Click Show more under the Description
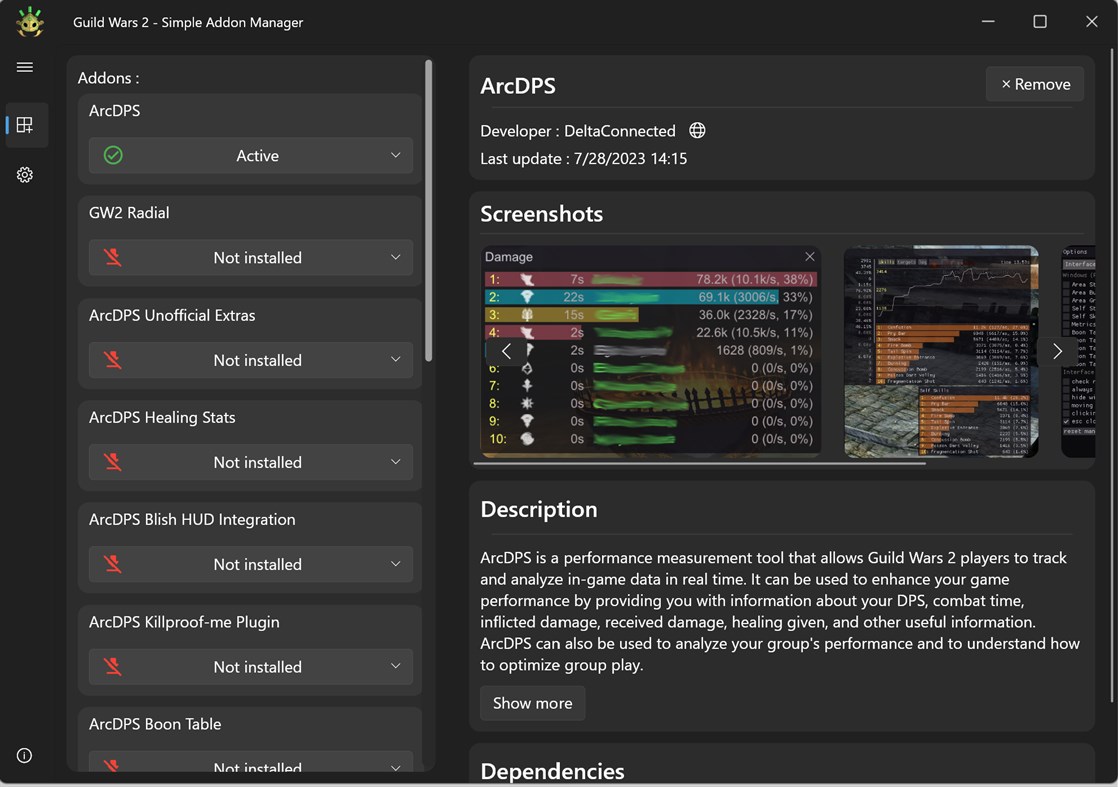1118x787 pixels. [532, 703]
